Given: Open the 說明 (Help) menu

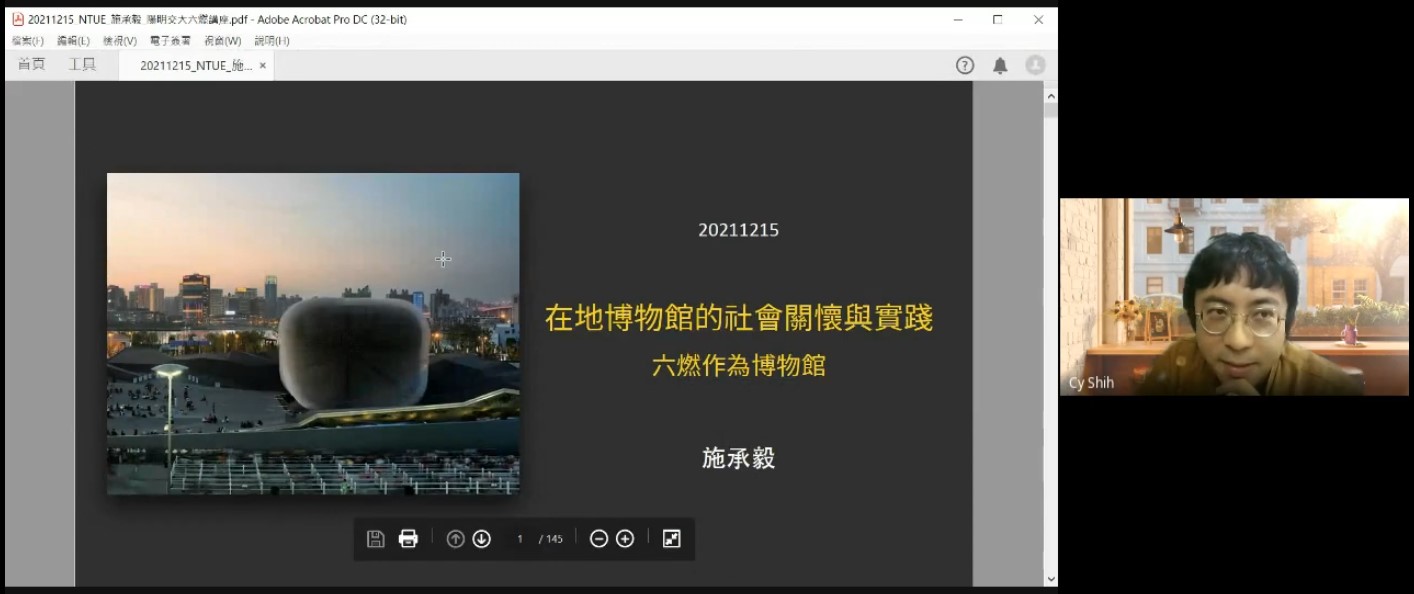Looking at the screenshot, I should point(271,41).
